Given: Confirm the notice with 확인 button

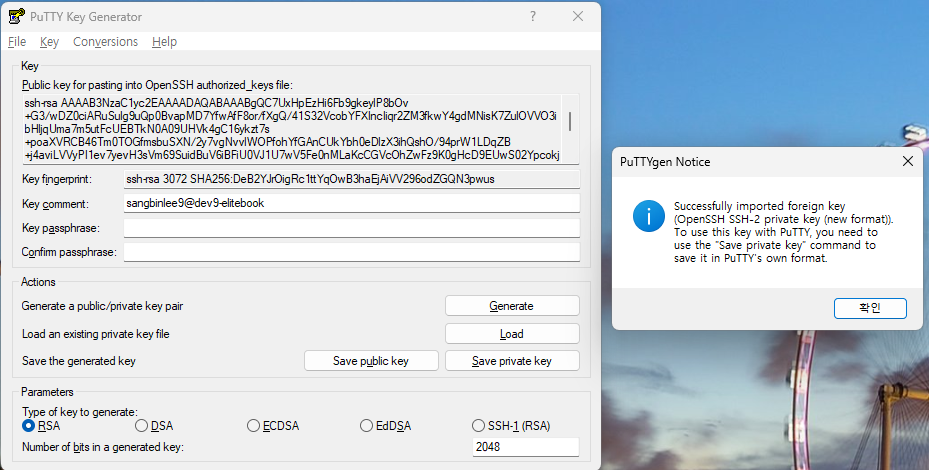Looking at the screenshot, I should [870, 308].
